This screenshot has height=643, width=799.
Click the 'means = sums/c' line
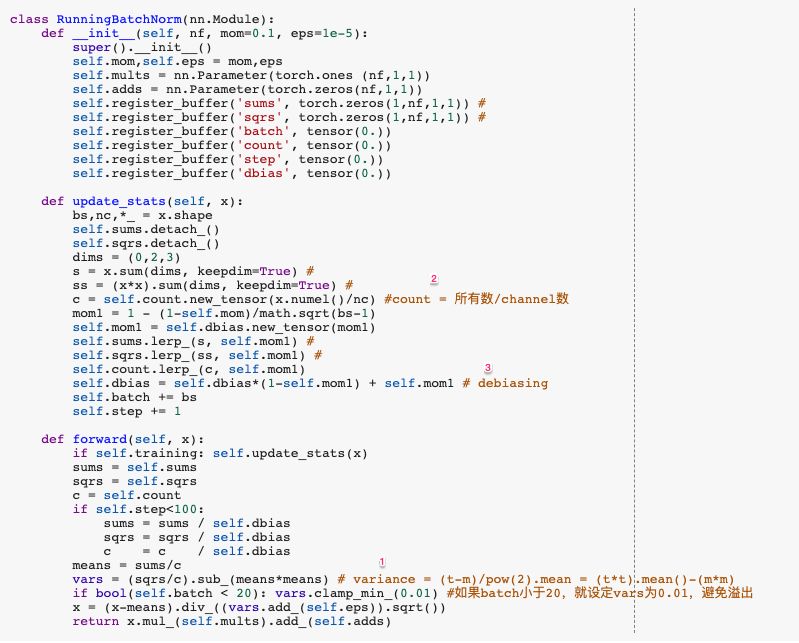(126, 566)
